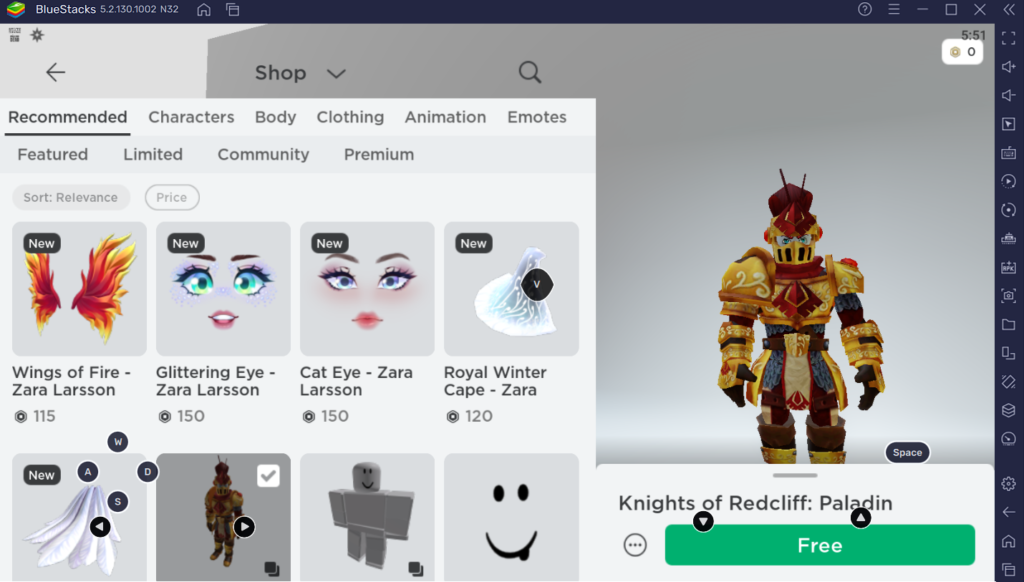Click the home icon in the title bar
The width and height of the screenshot is (1024, 582).
click(203, 9)
